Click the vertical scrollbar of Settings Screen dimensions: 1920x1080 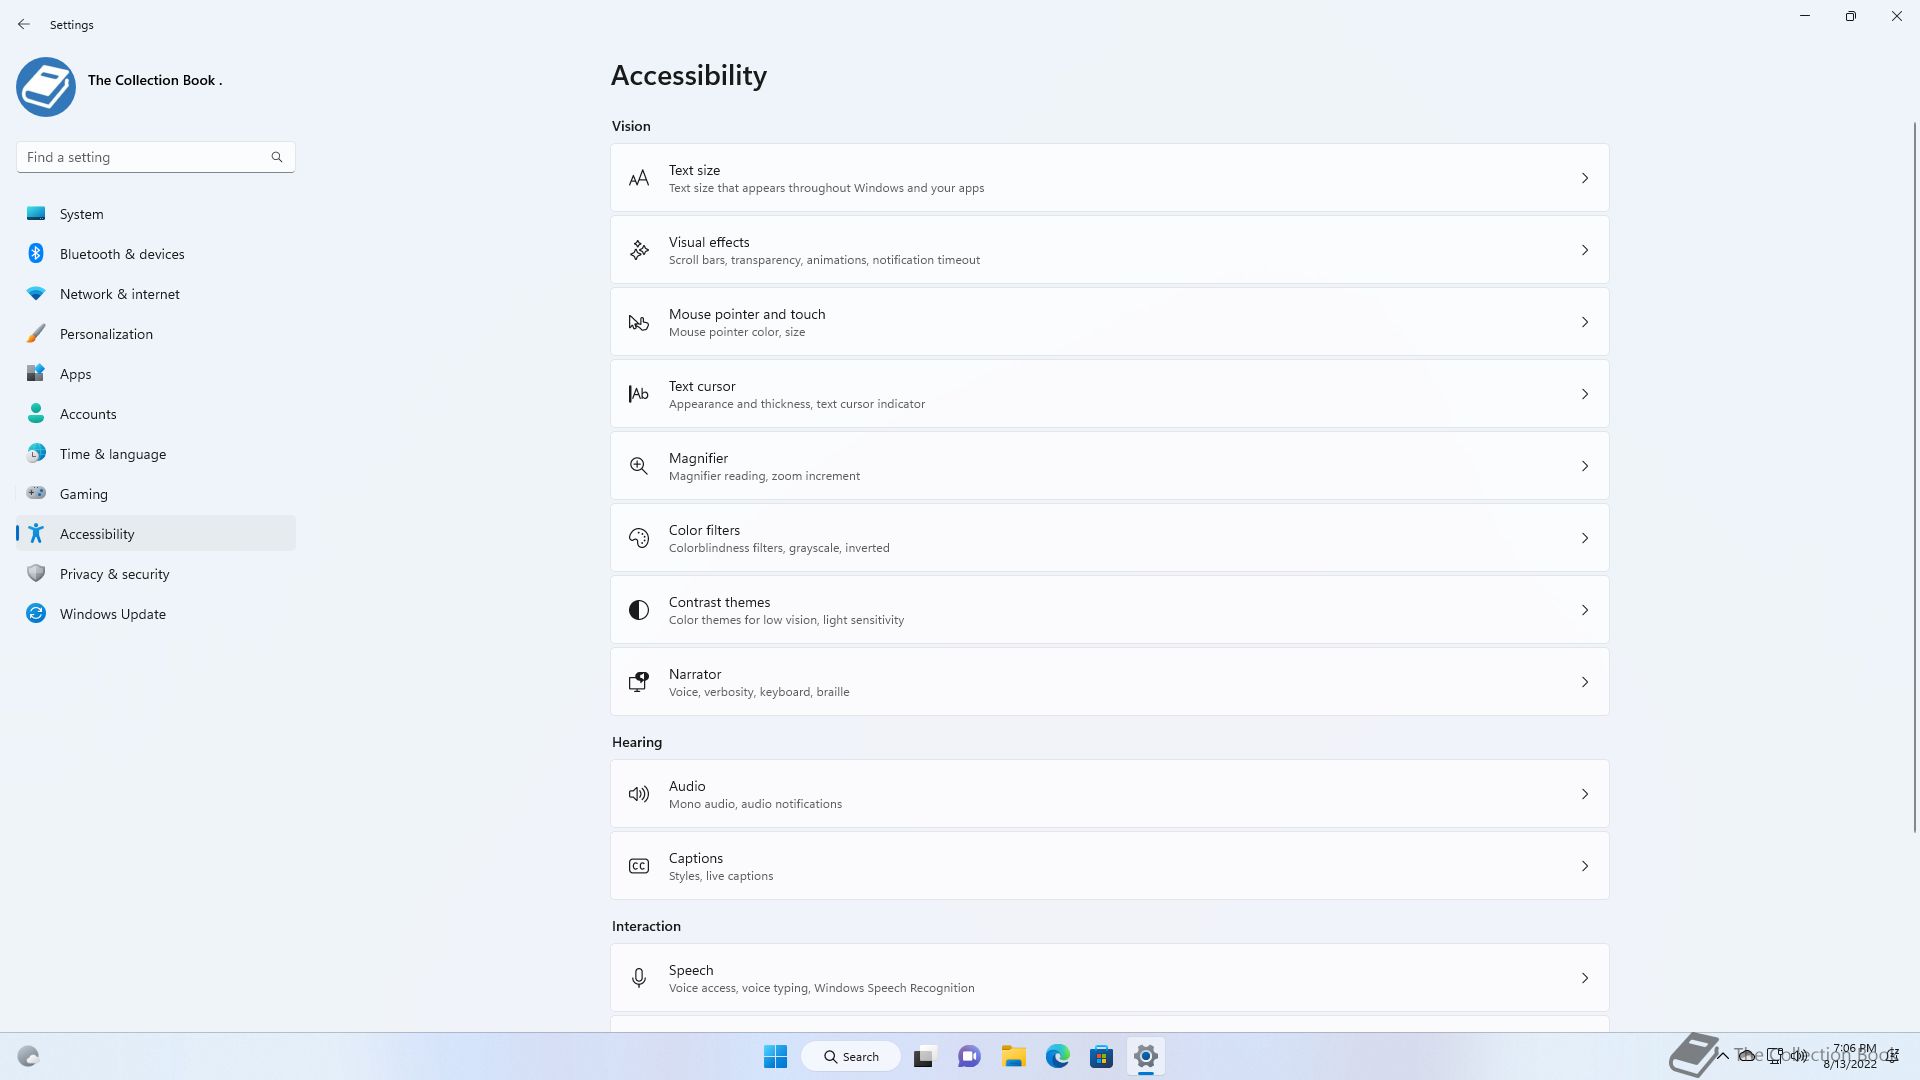click(x=1915, y=477)
